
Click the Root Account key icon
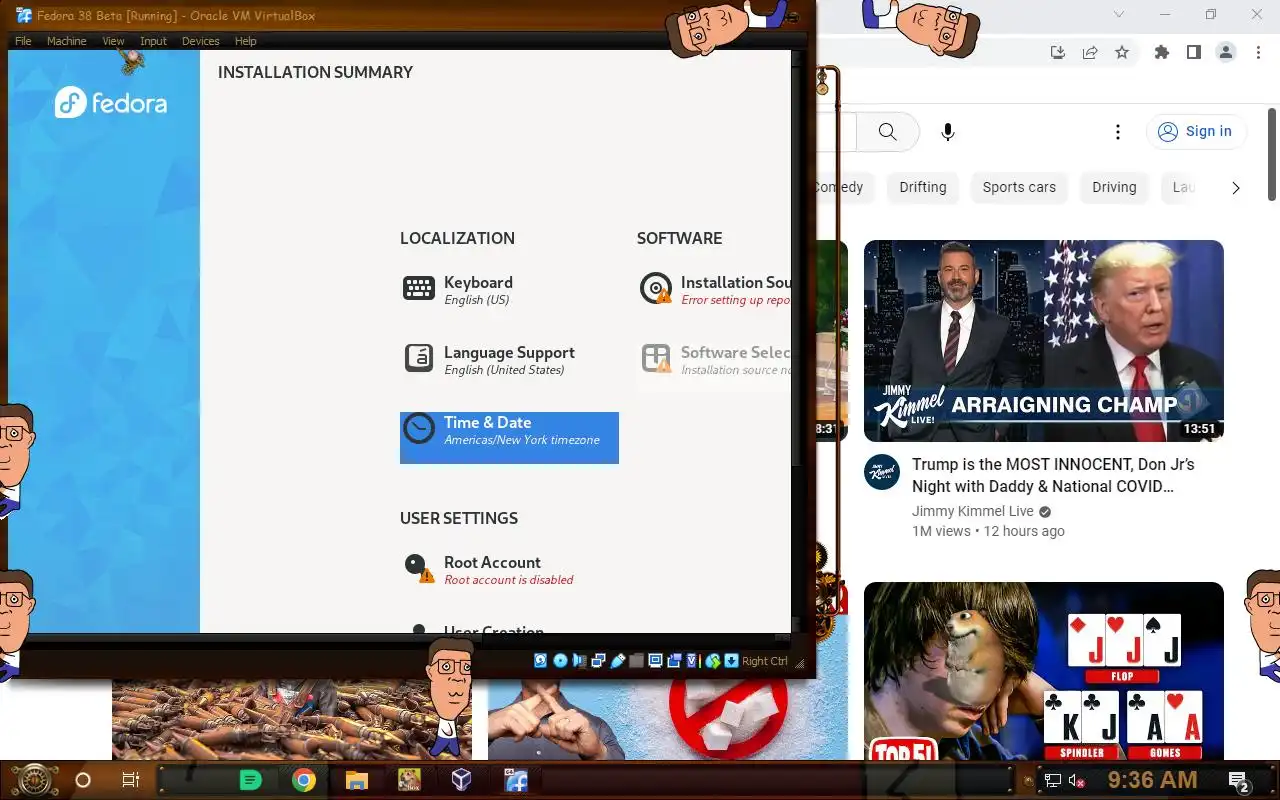[418, 568]
